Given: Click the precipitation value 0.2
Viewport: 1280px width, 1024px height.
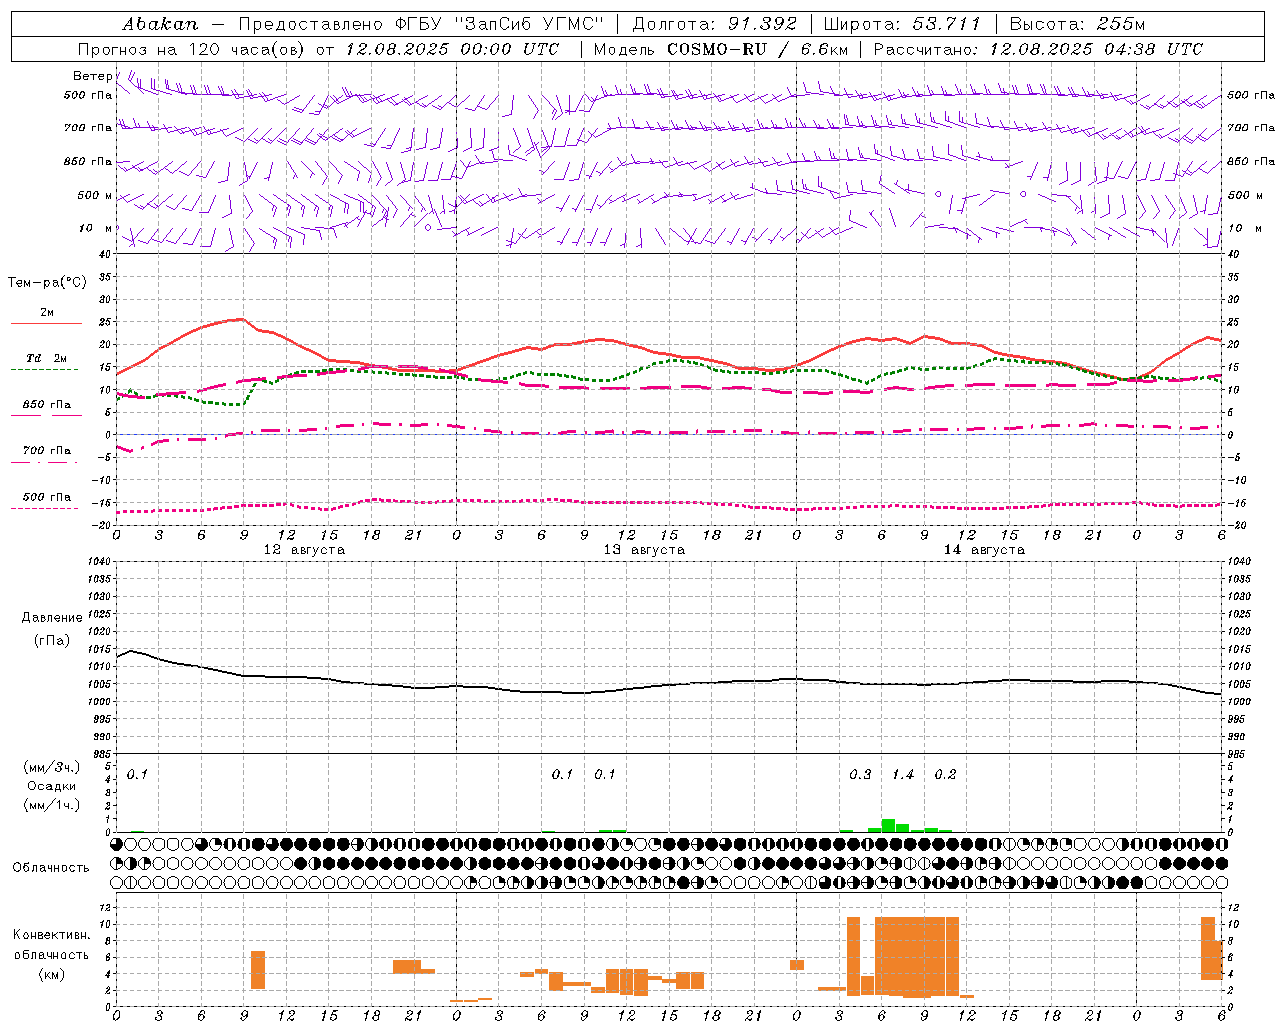Looking at the screenshot, I should point(945,775).
